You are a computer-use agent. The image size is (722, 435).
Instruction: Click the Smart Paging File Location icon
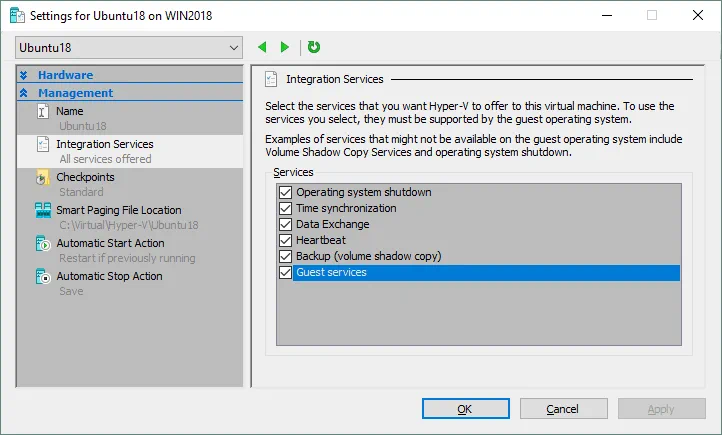pos(43,211)
